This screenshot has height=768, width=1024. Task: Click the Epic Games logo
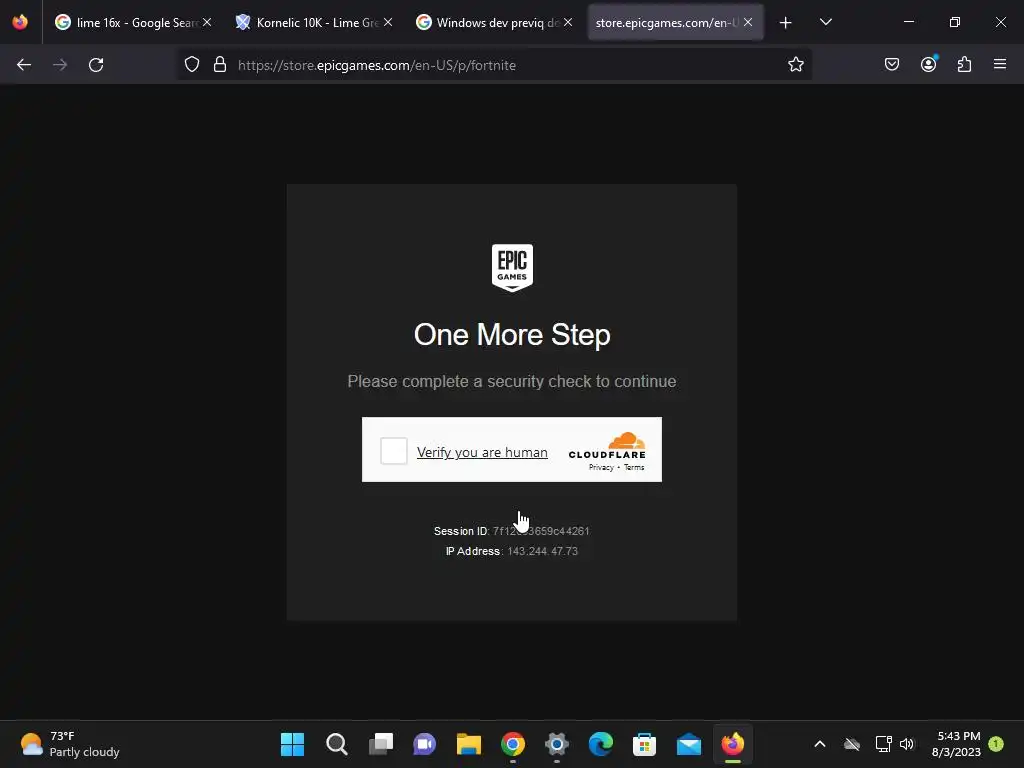(x=512, y=268)
